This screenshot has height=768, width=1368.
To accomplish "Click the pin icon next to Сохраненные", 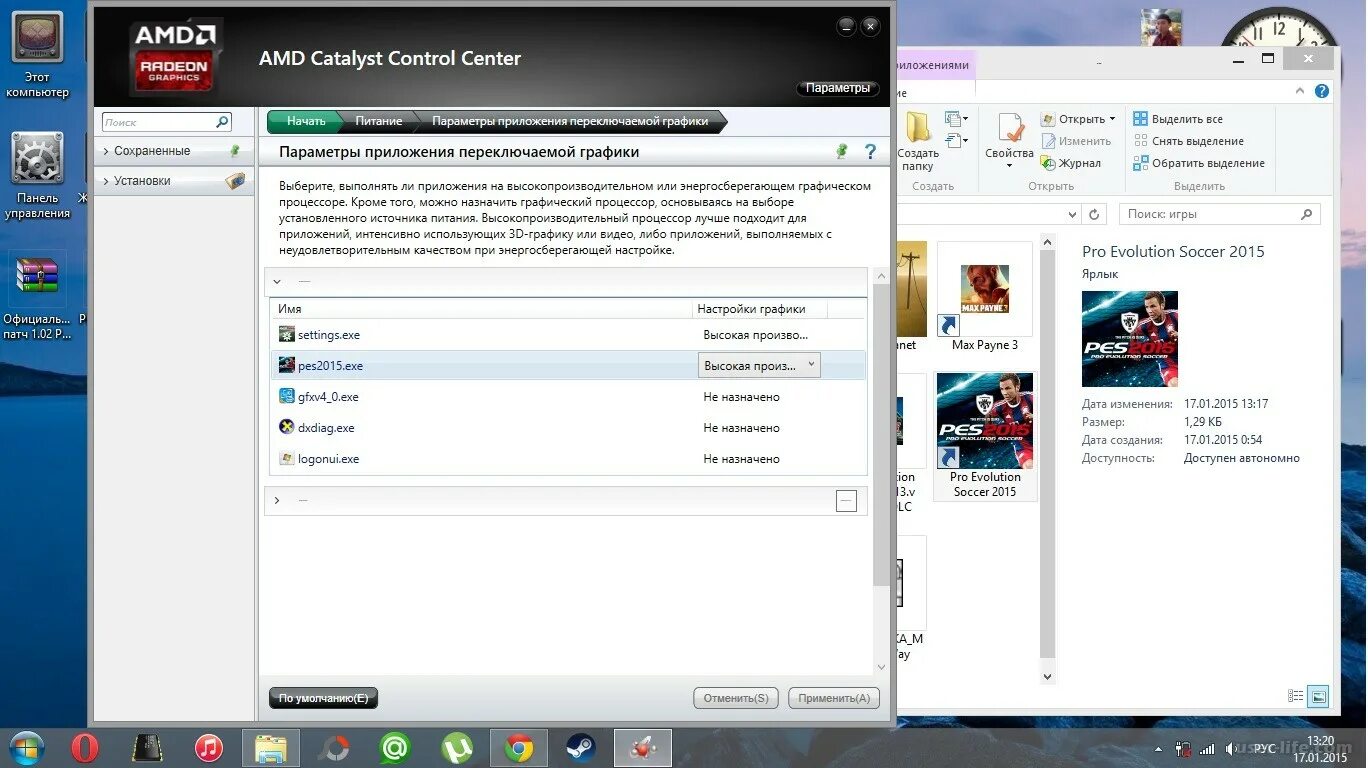I will tap(235, 151).
